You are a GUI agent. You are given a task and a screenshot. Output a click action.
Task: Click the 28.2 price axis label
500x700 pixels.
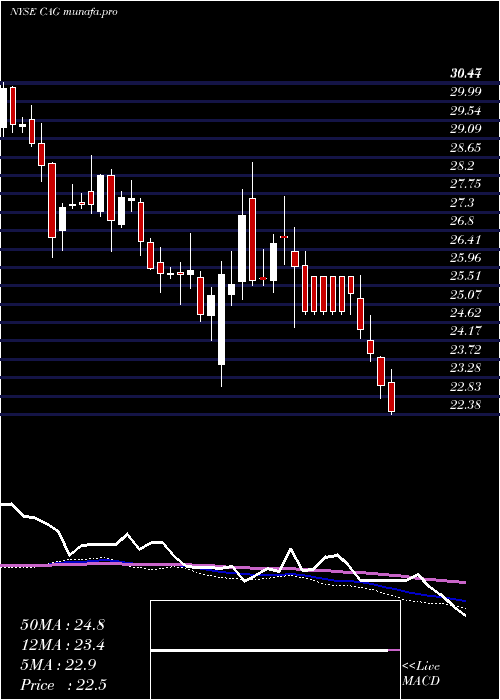tap(462, 166)
